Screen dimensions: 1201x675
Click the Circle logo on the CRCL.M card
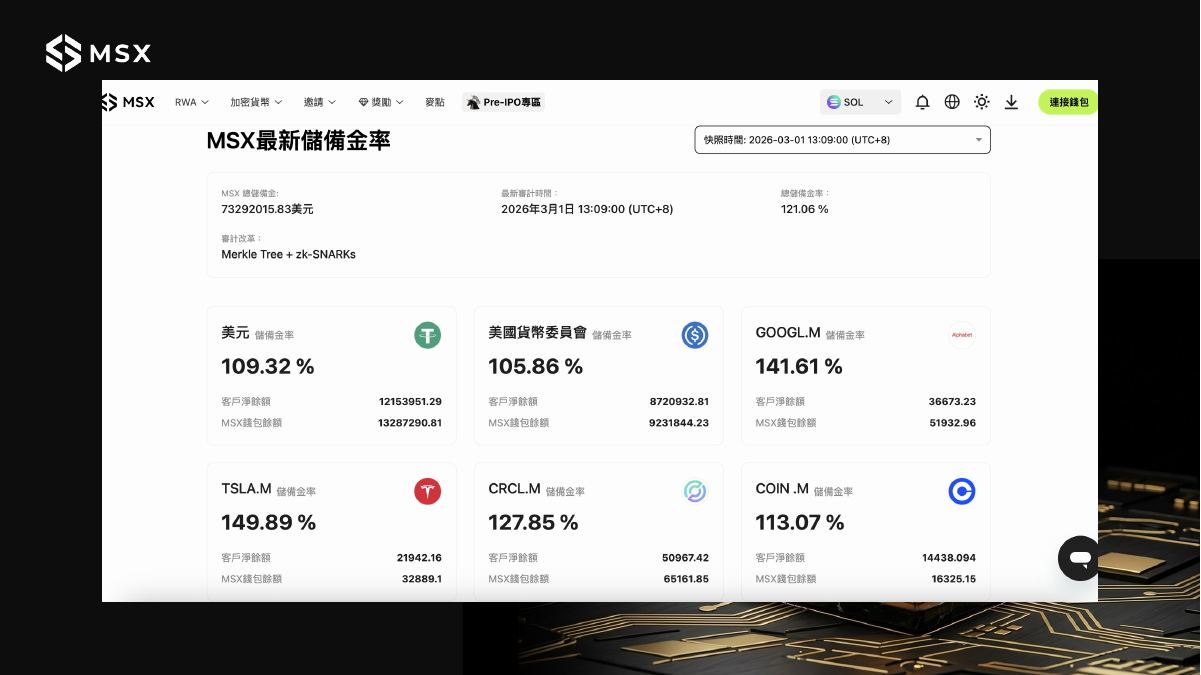pyautogui.click(x=695, y=491)
